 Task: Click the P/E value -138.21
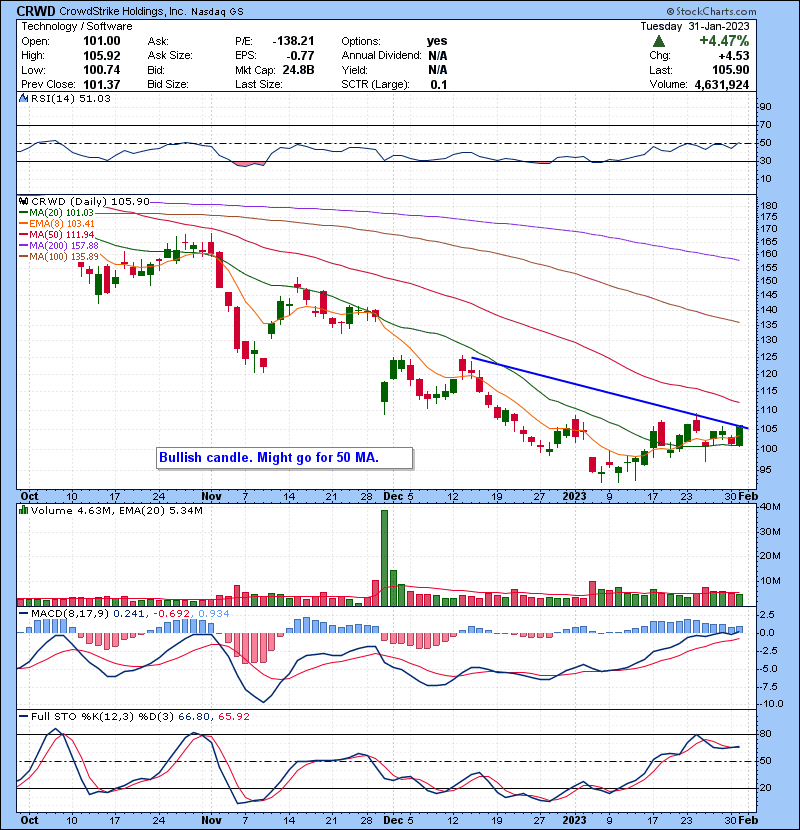click(293, 41)
